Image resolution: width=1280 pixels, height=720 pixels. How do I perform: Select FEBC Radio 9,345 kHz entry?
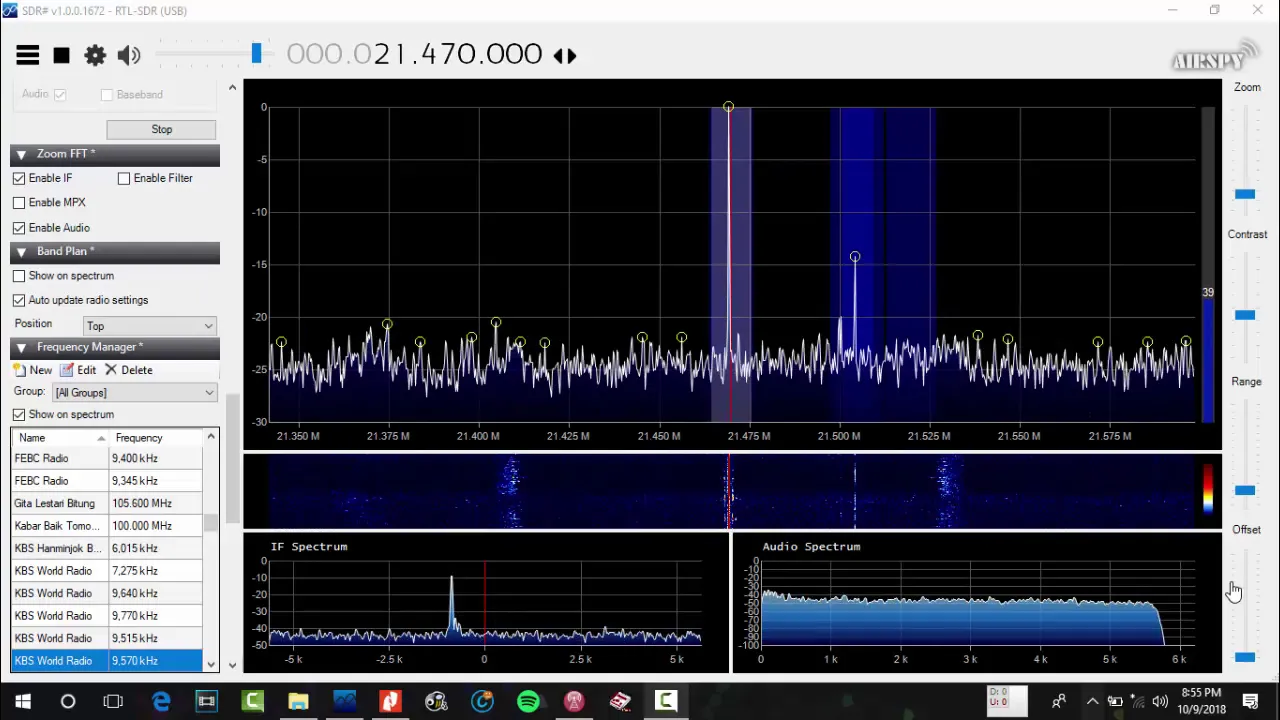(107, 481)
